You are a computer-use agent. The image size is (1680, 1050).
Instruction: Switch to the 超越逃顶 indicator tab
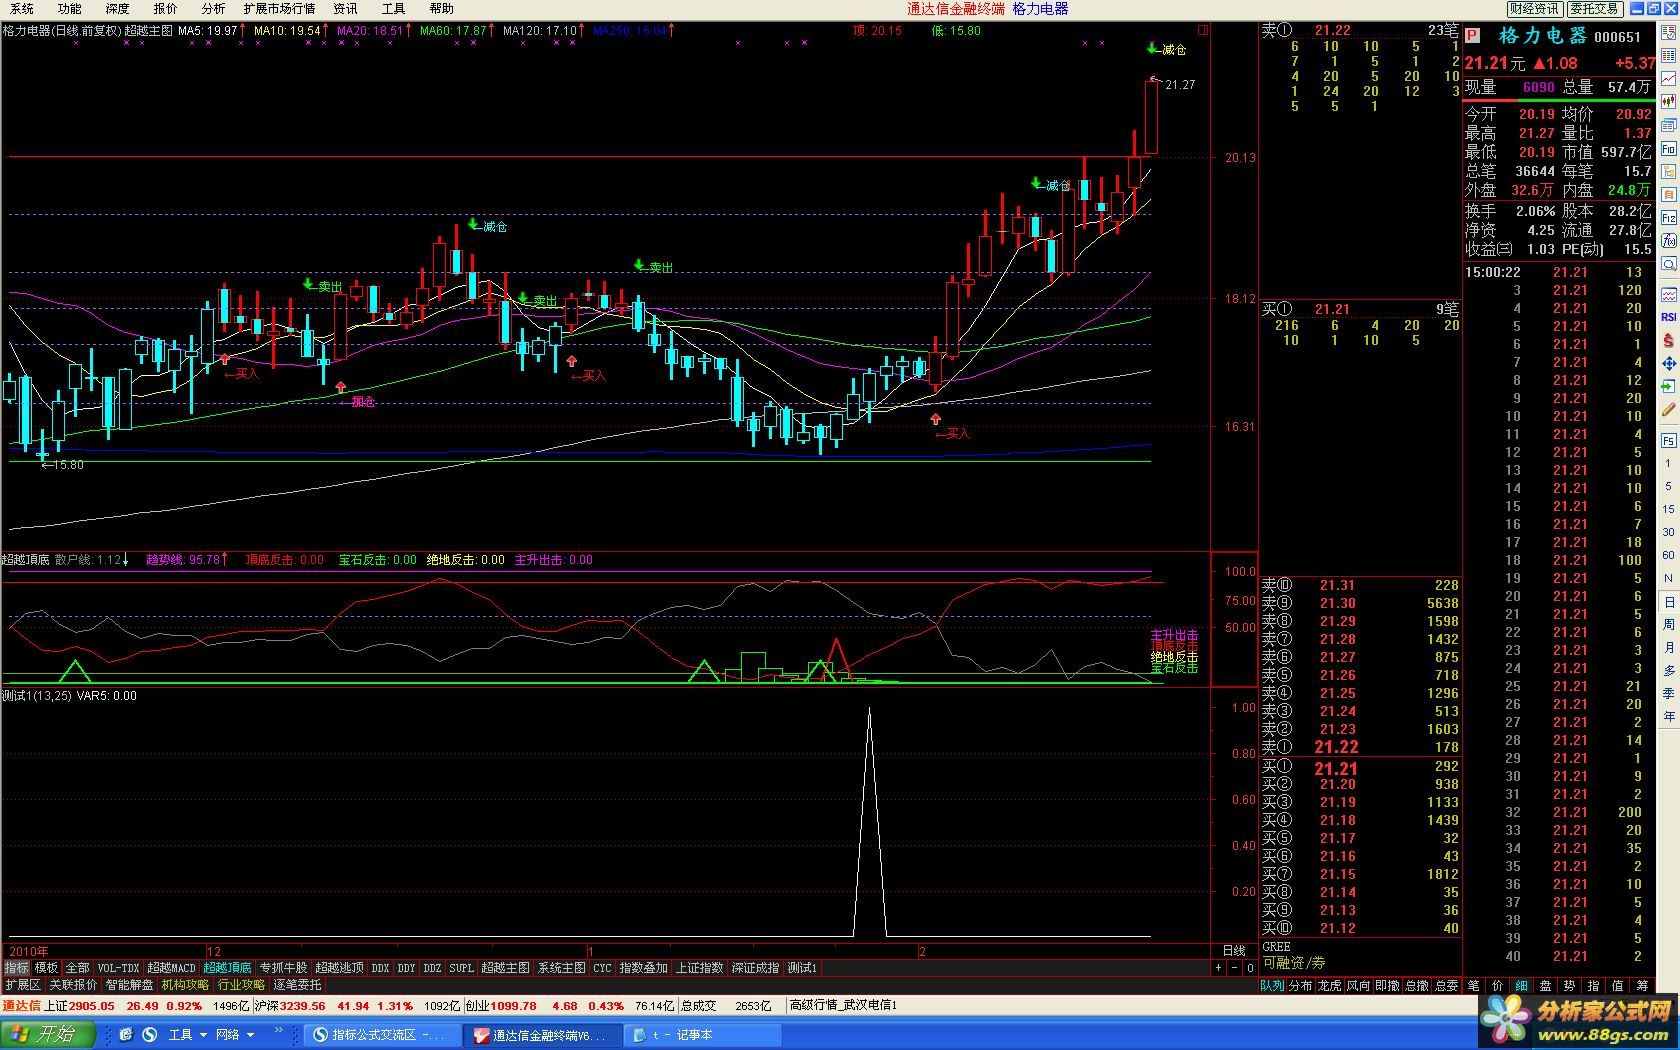point(339,968)
